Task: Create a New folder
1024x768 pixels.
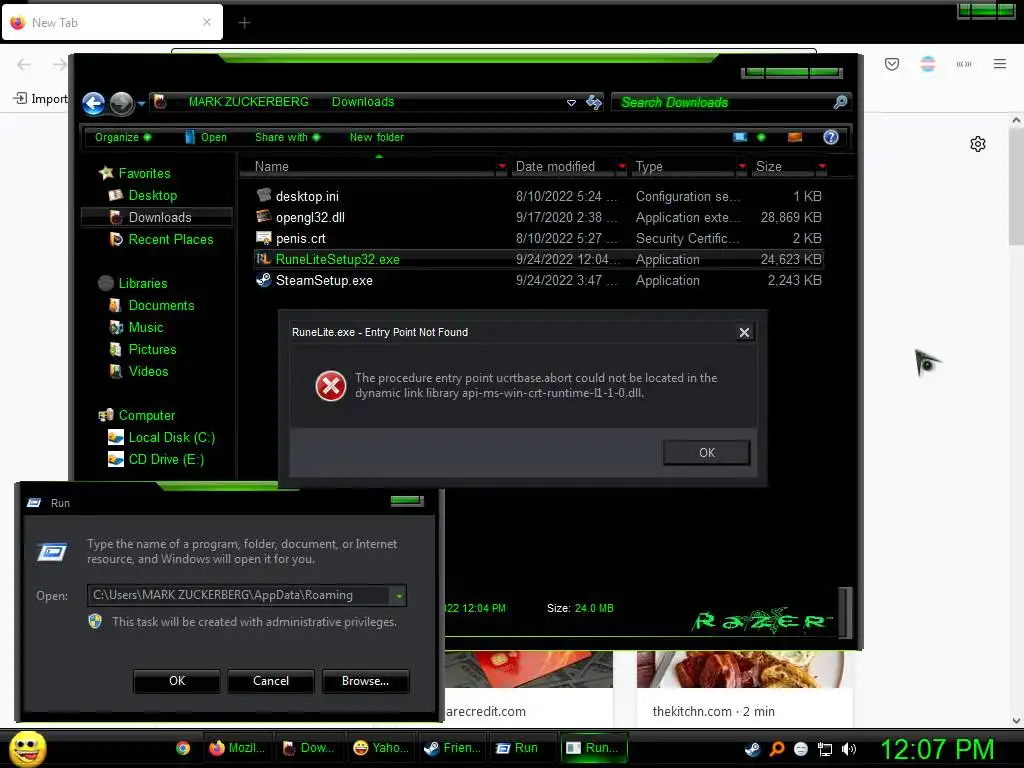Action: [x=377, y=137]
